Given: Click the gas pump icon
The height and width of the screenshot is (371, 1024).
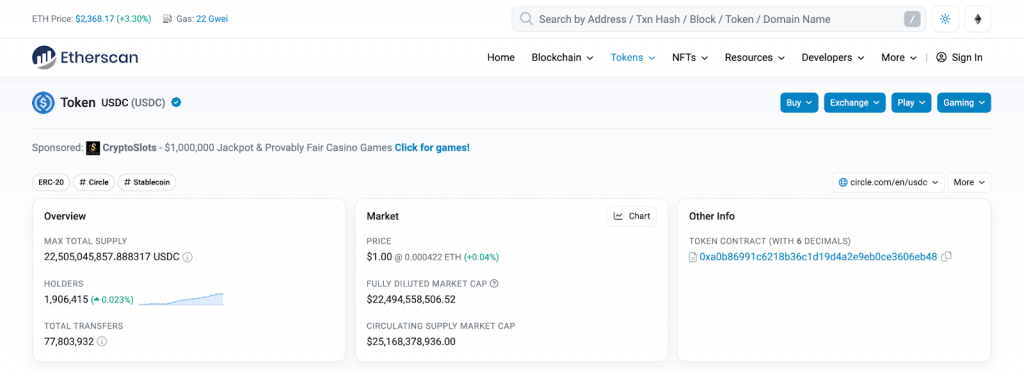Looking at the screenshot, I should [168, 19].
